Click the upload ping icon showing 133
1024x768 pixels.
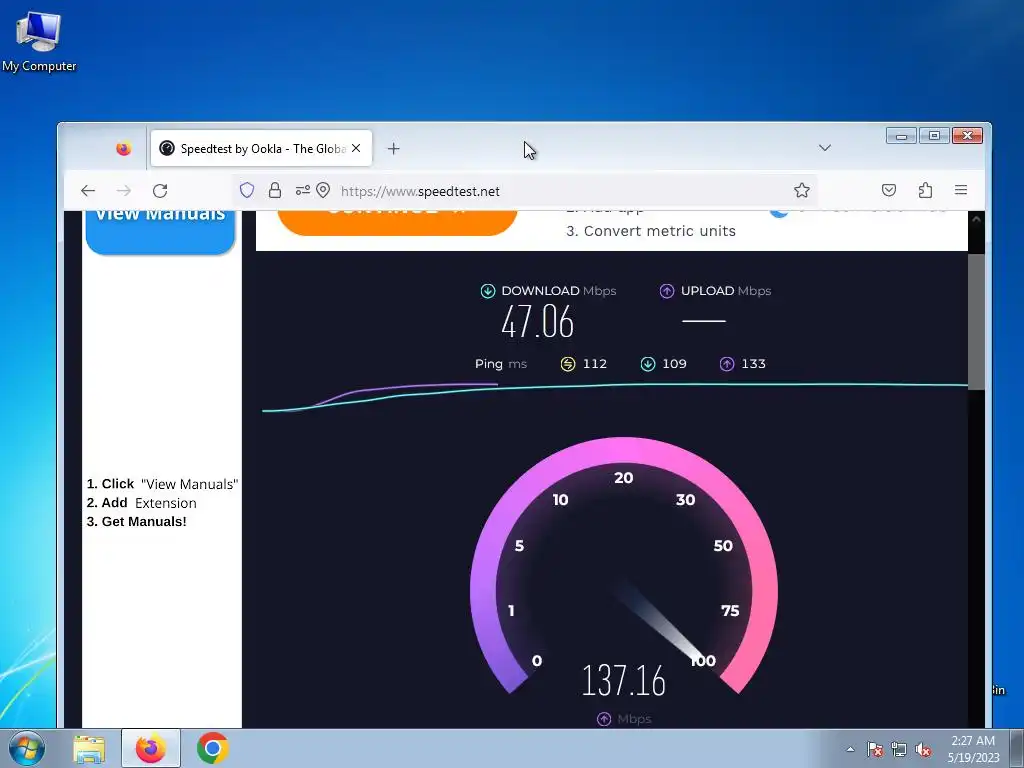pos(727,364)
